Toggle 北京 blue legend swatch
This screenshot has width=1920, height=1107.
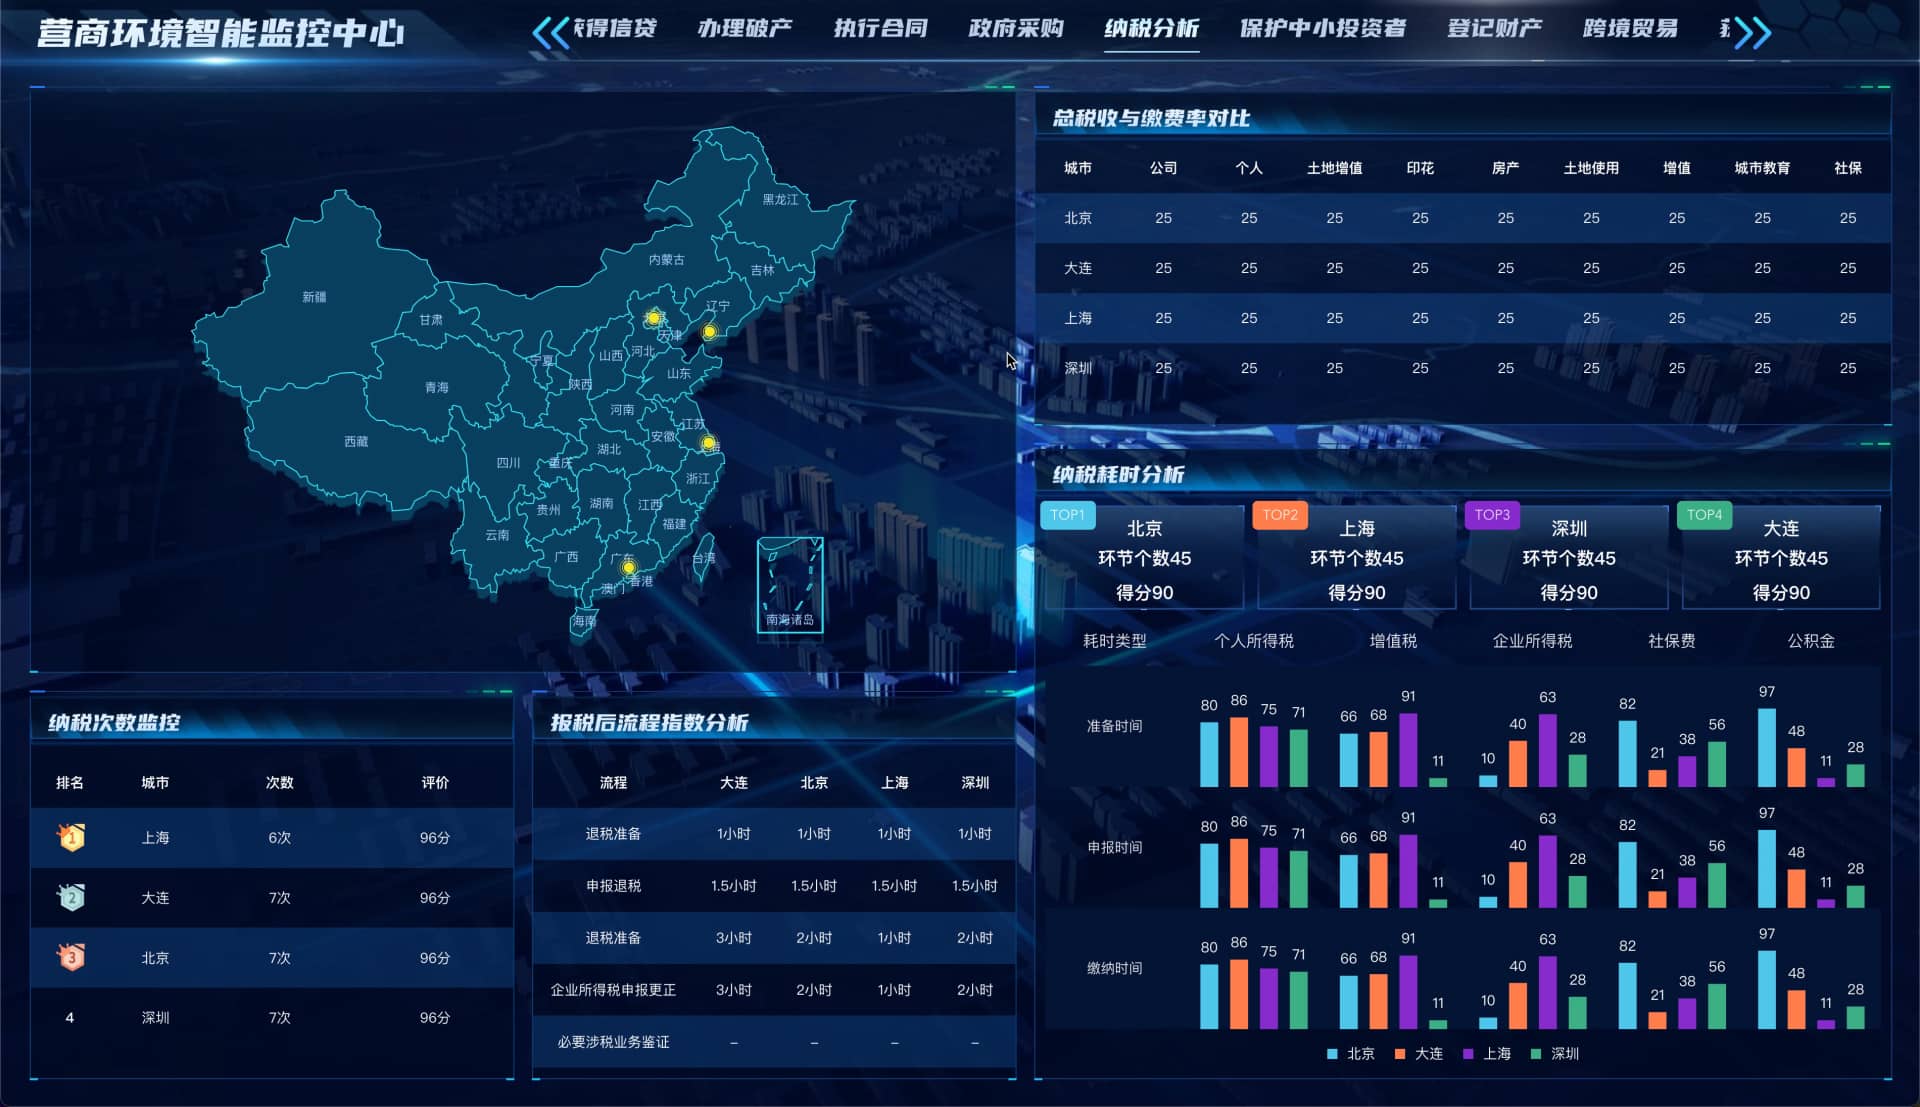tap(1332, 1054)
